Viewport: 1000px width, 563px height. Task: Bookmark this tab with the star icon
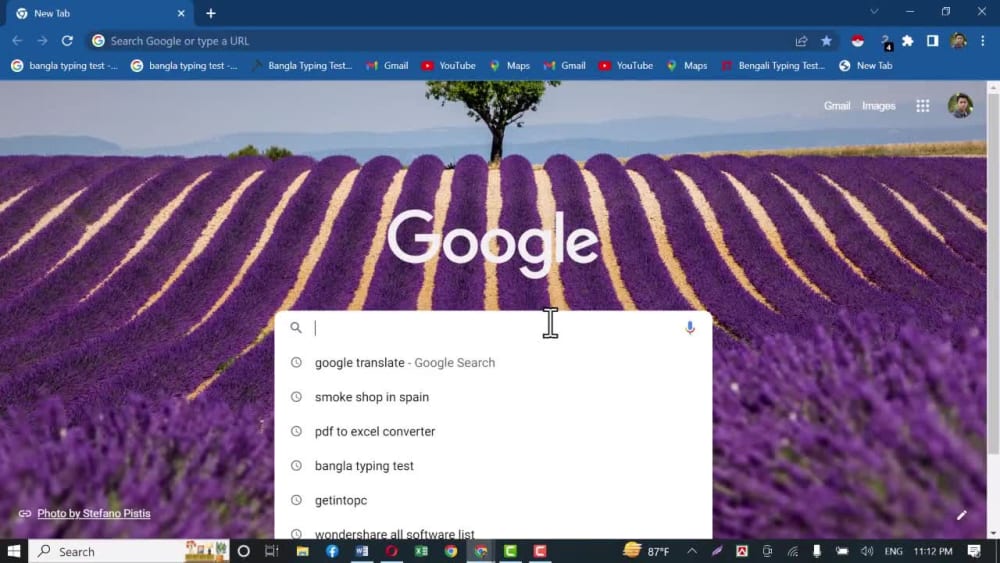point(827,41)
